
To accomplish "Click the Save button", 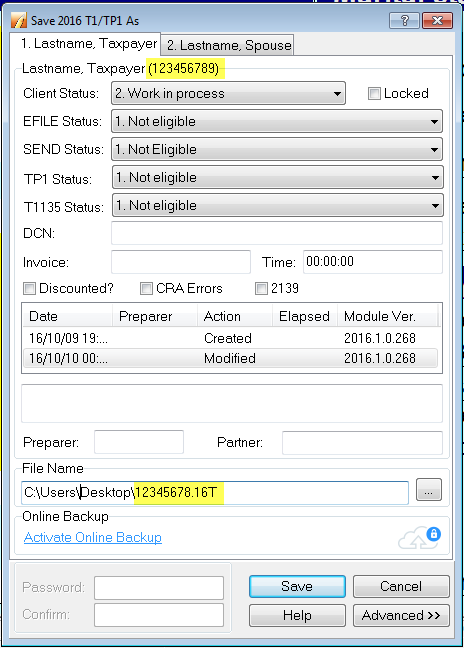I will tap(297, 586).
